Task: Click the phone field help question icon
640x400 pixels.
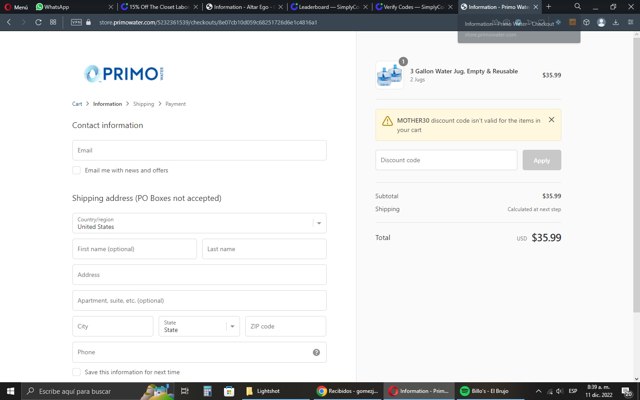Action: 316,352
